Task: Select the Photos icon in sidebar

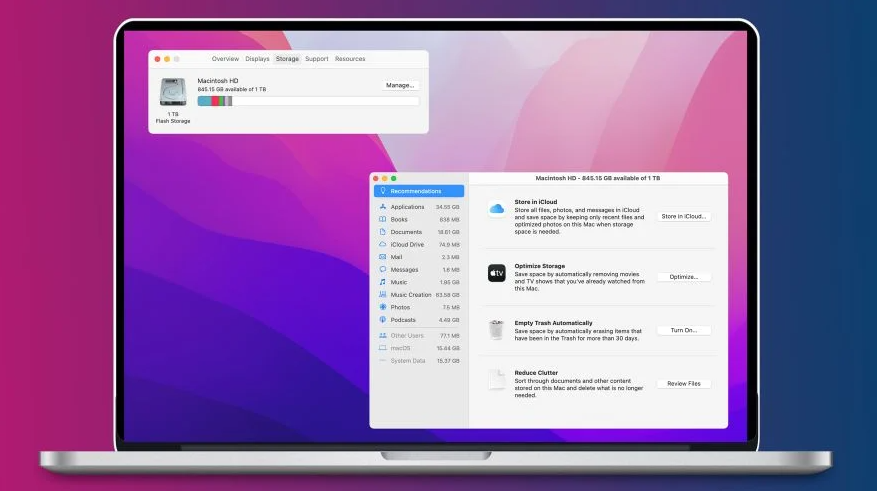Action: coord(382,307)
